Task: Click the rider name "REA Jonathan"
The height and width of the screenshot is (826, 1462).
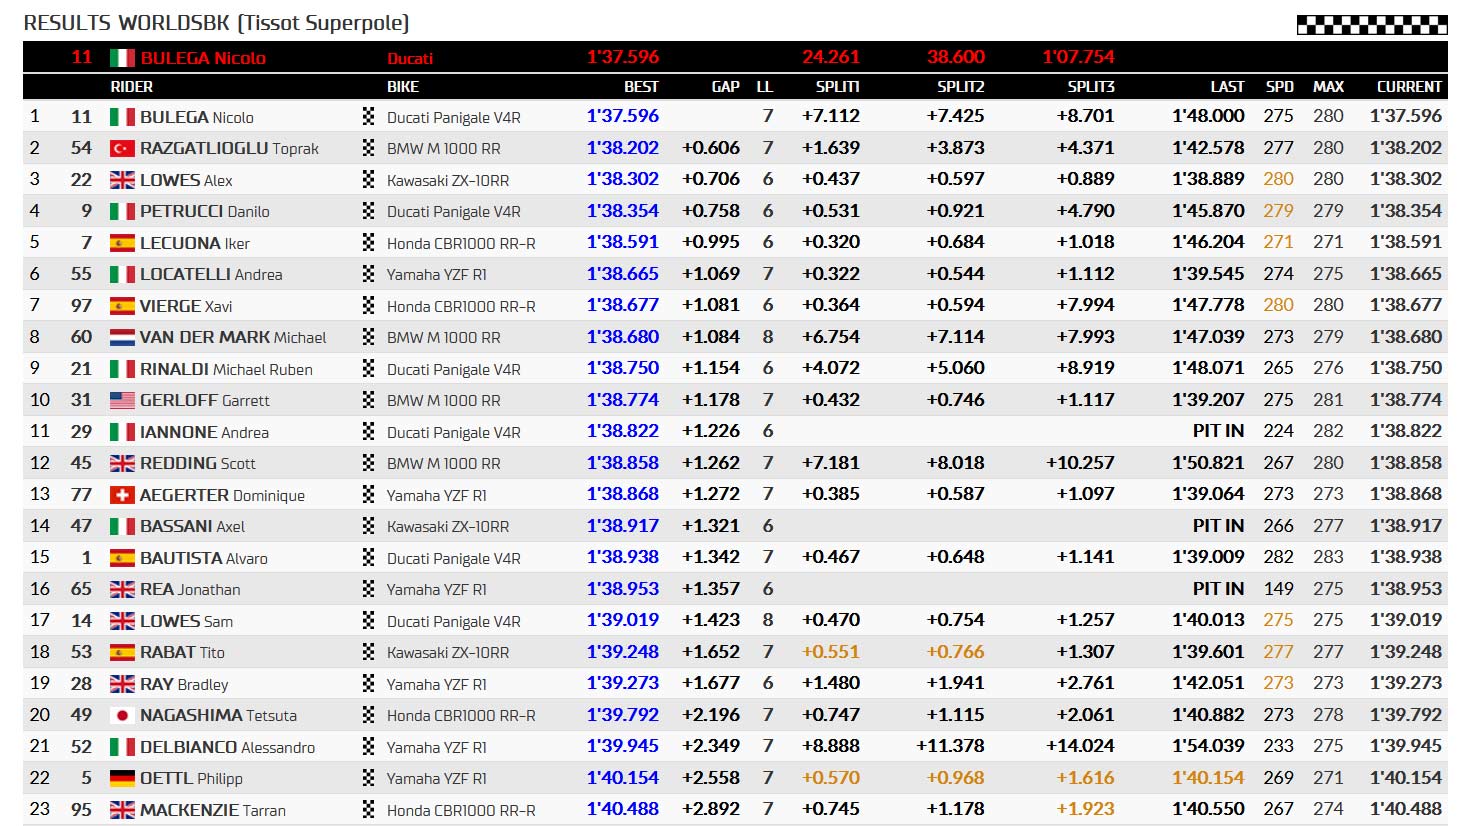Action: tap(190, 589)
